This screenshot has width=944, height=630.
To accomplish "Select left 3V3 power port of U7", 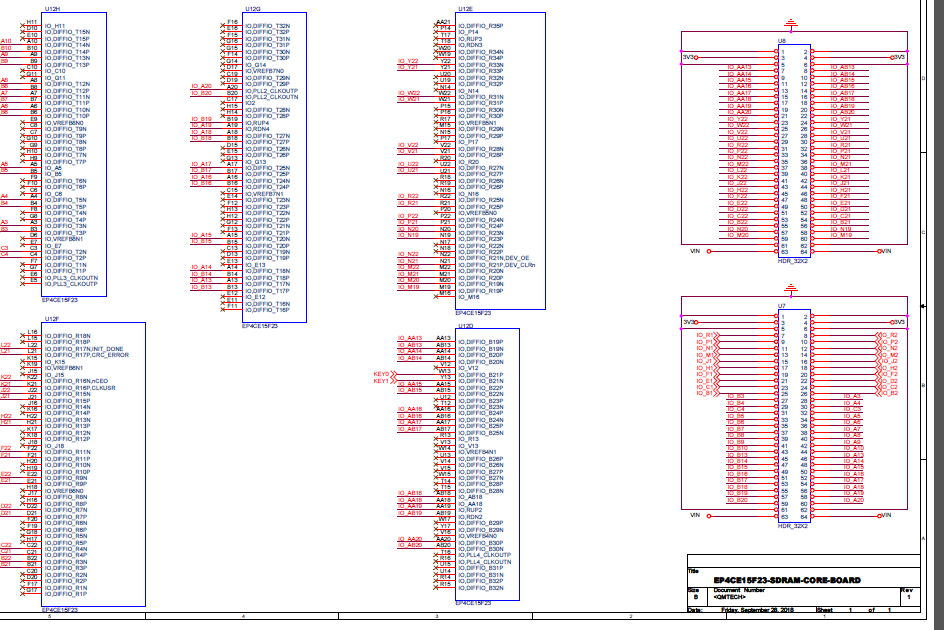I will pos(690,322).
